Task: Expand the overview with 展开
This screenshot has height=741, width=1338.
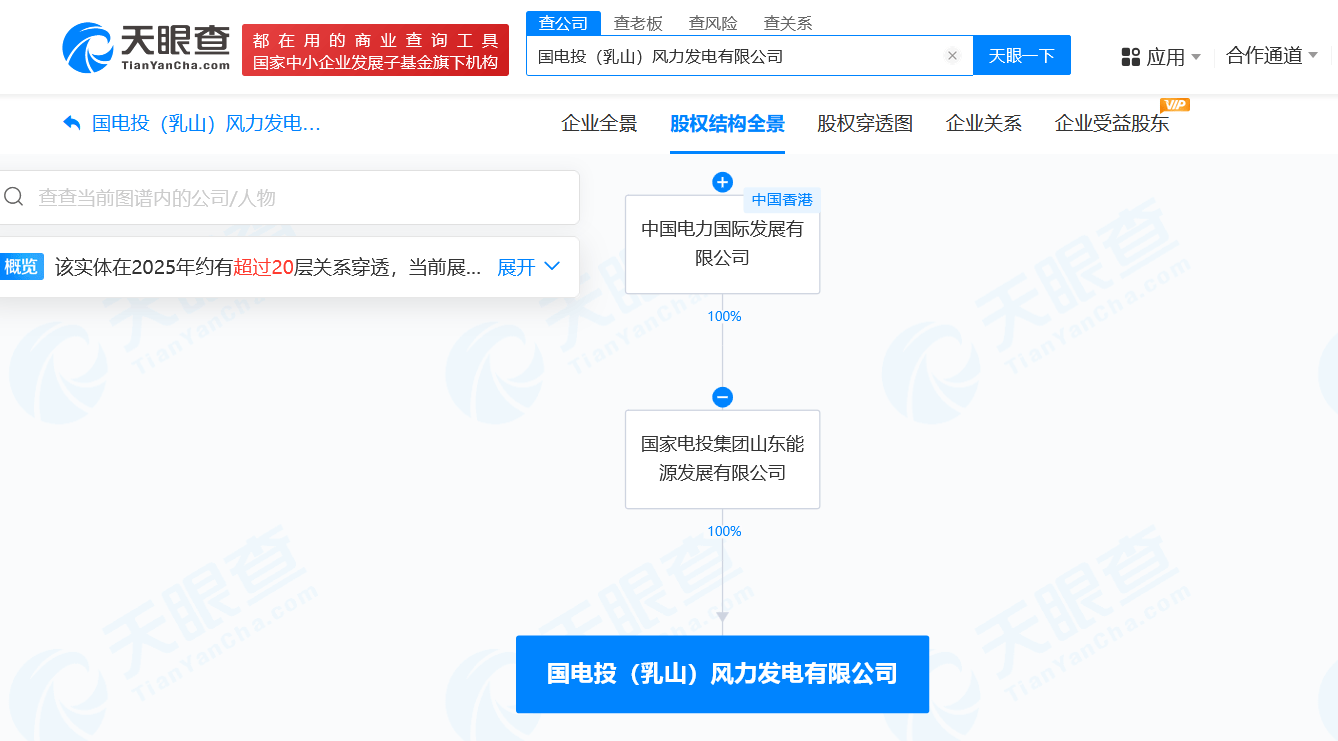Action: pyautogui.click(x=528, y=267)
